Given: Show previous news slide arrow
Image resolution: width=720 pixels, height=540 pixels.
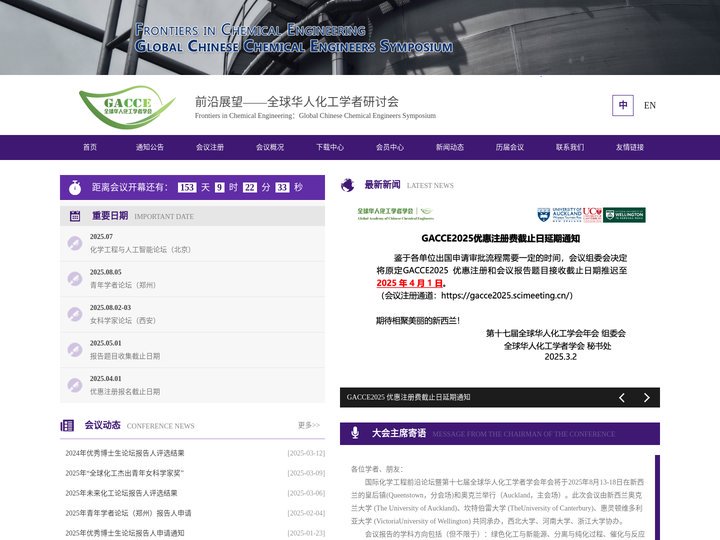Looking at the screenshot, I should tap(622, 398).
